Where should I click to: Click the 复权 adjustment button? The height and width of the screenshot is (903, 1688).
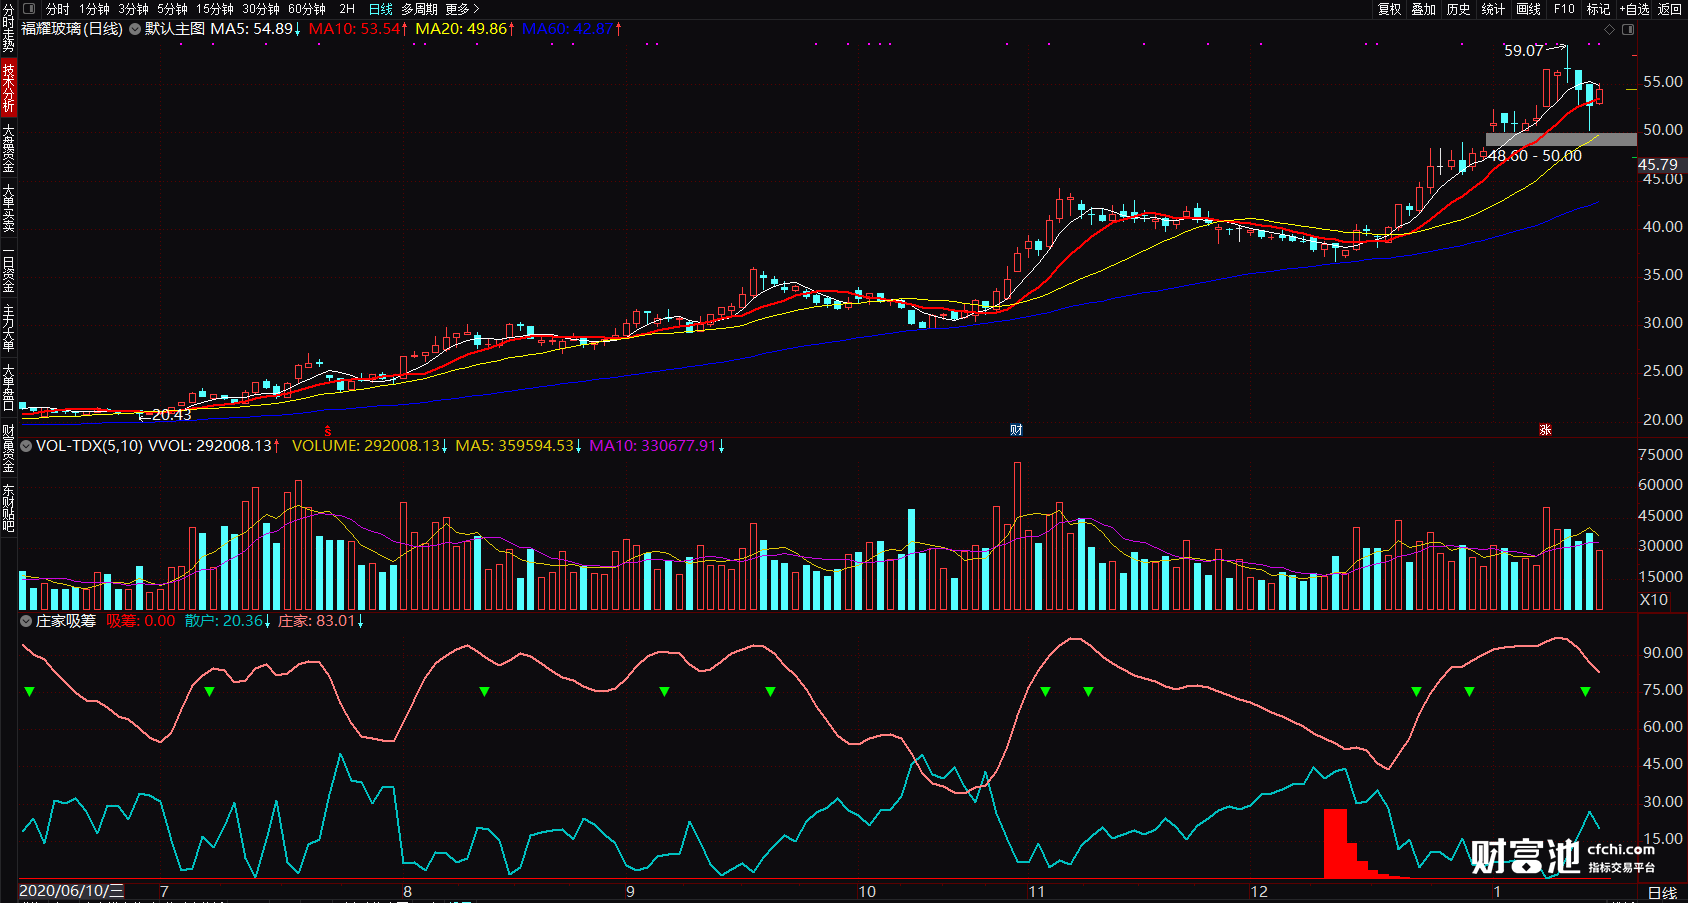click(x=1390, y=9)
